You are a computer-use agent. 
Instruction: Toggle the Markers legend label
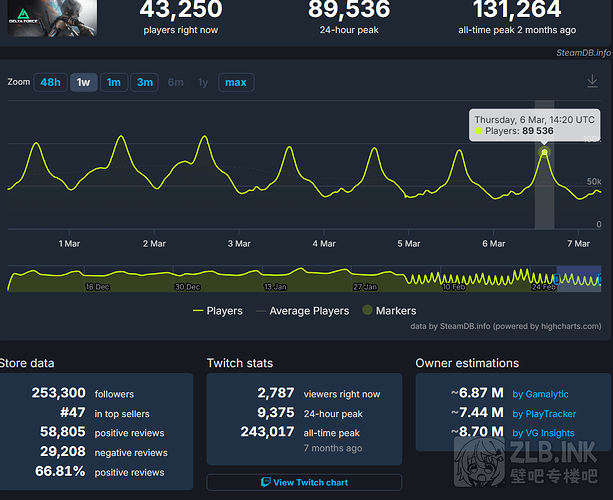coord(395,311)
